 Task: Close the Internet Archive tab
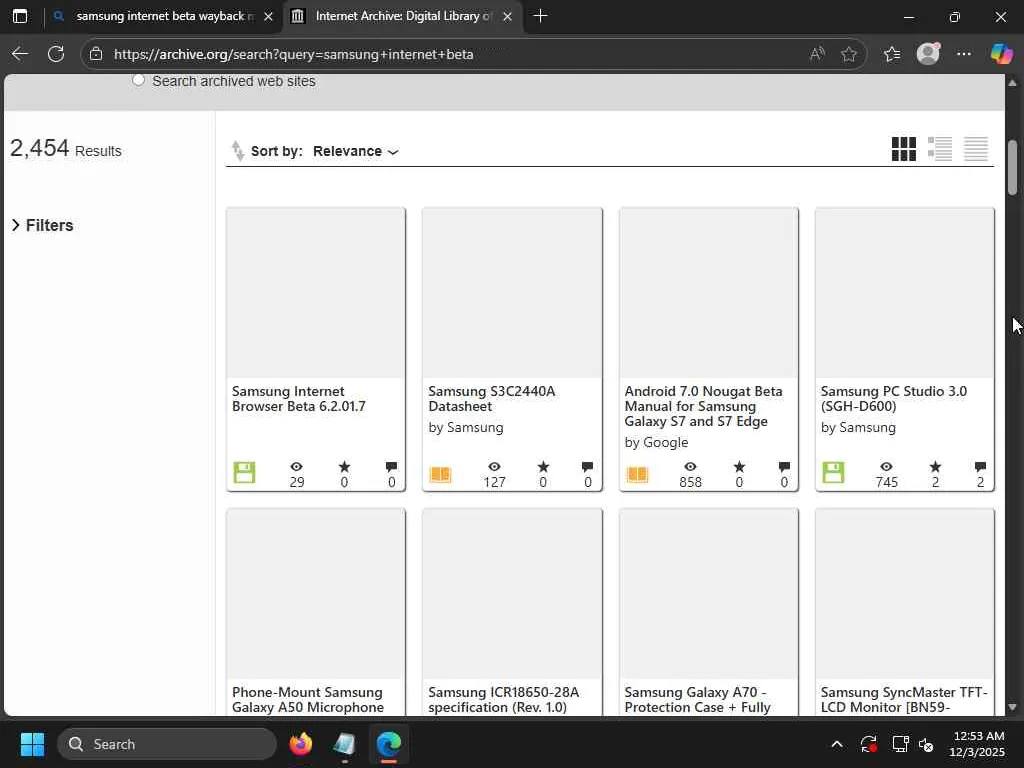click(507, 16)
